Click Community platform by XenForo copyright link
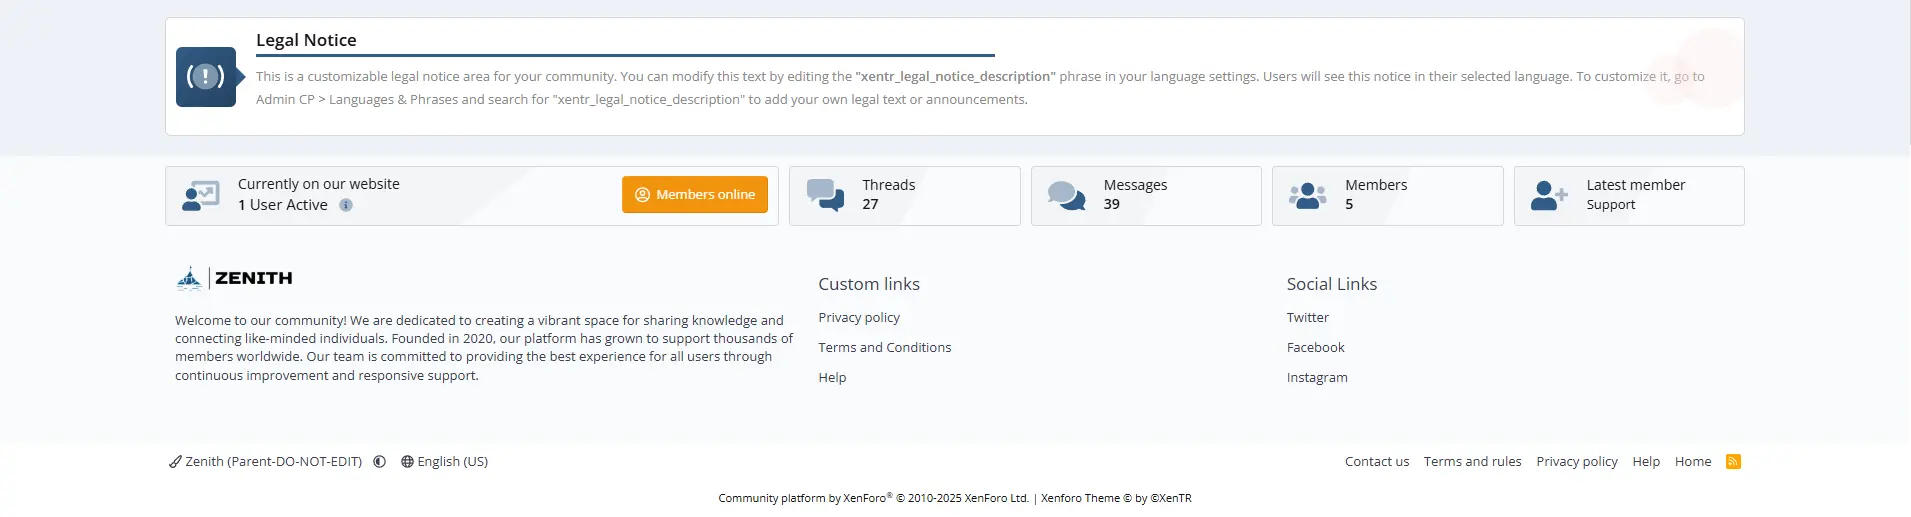The width and height of the screenshot is (1911, 517). point(874,498)
